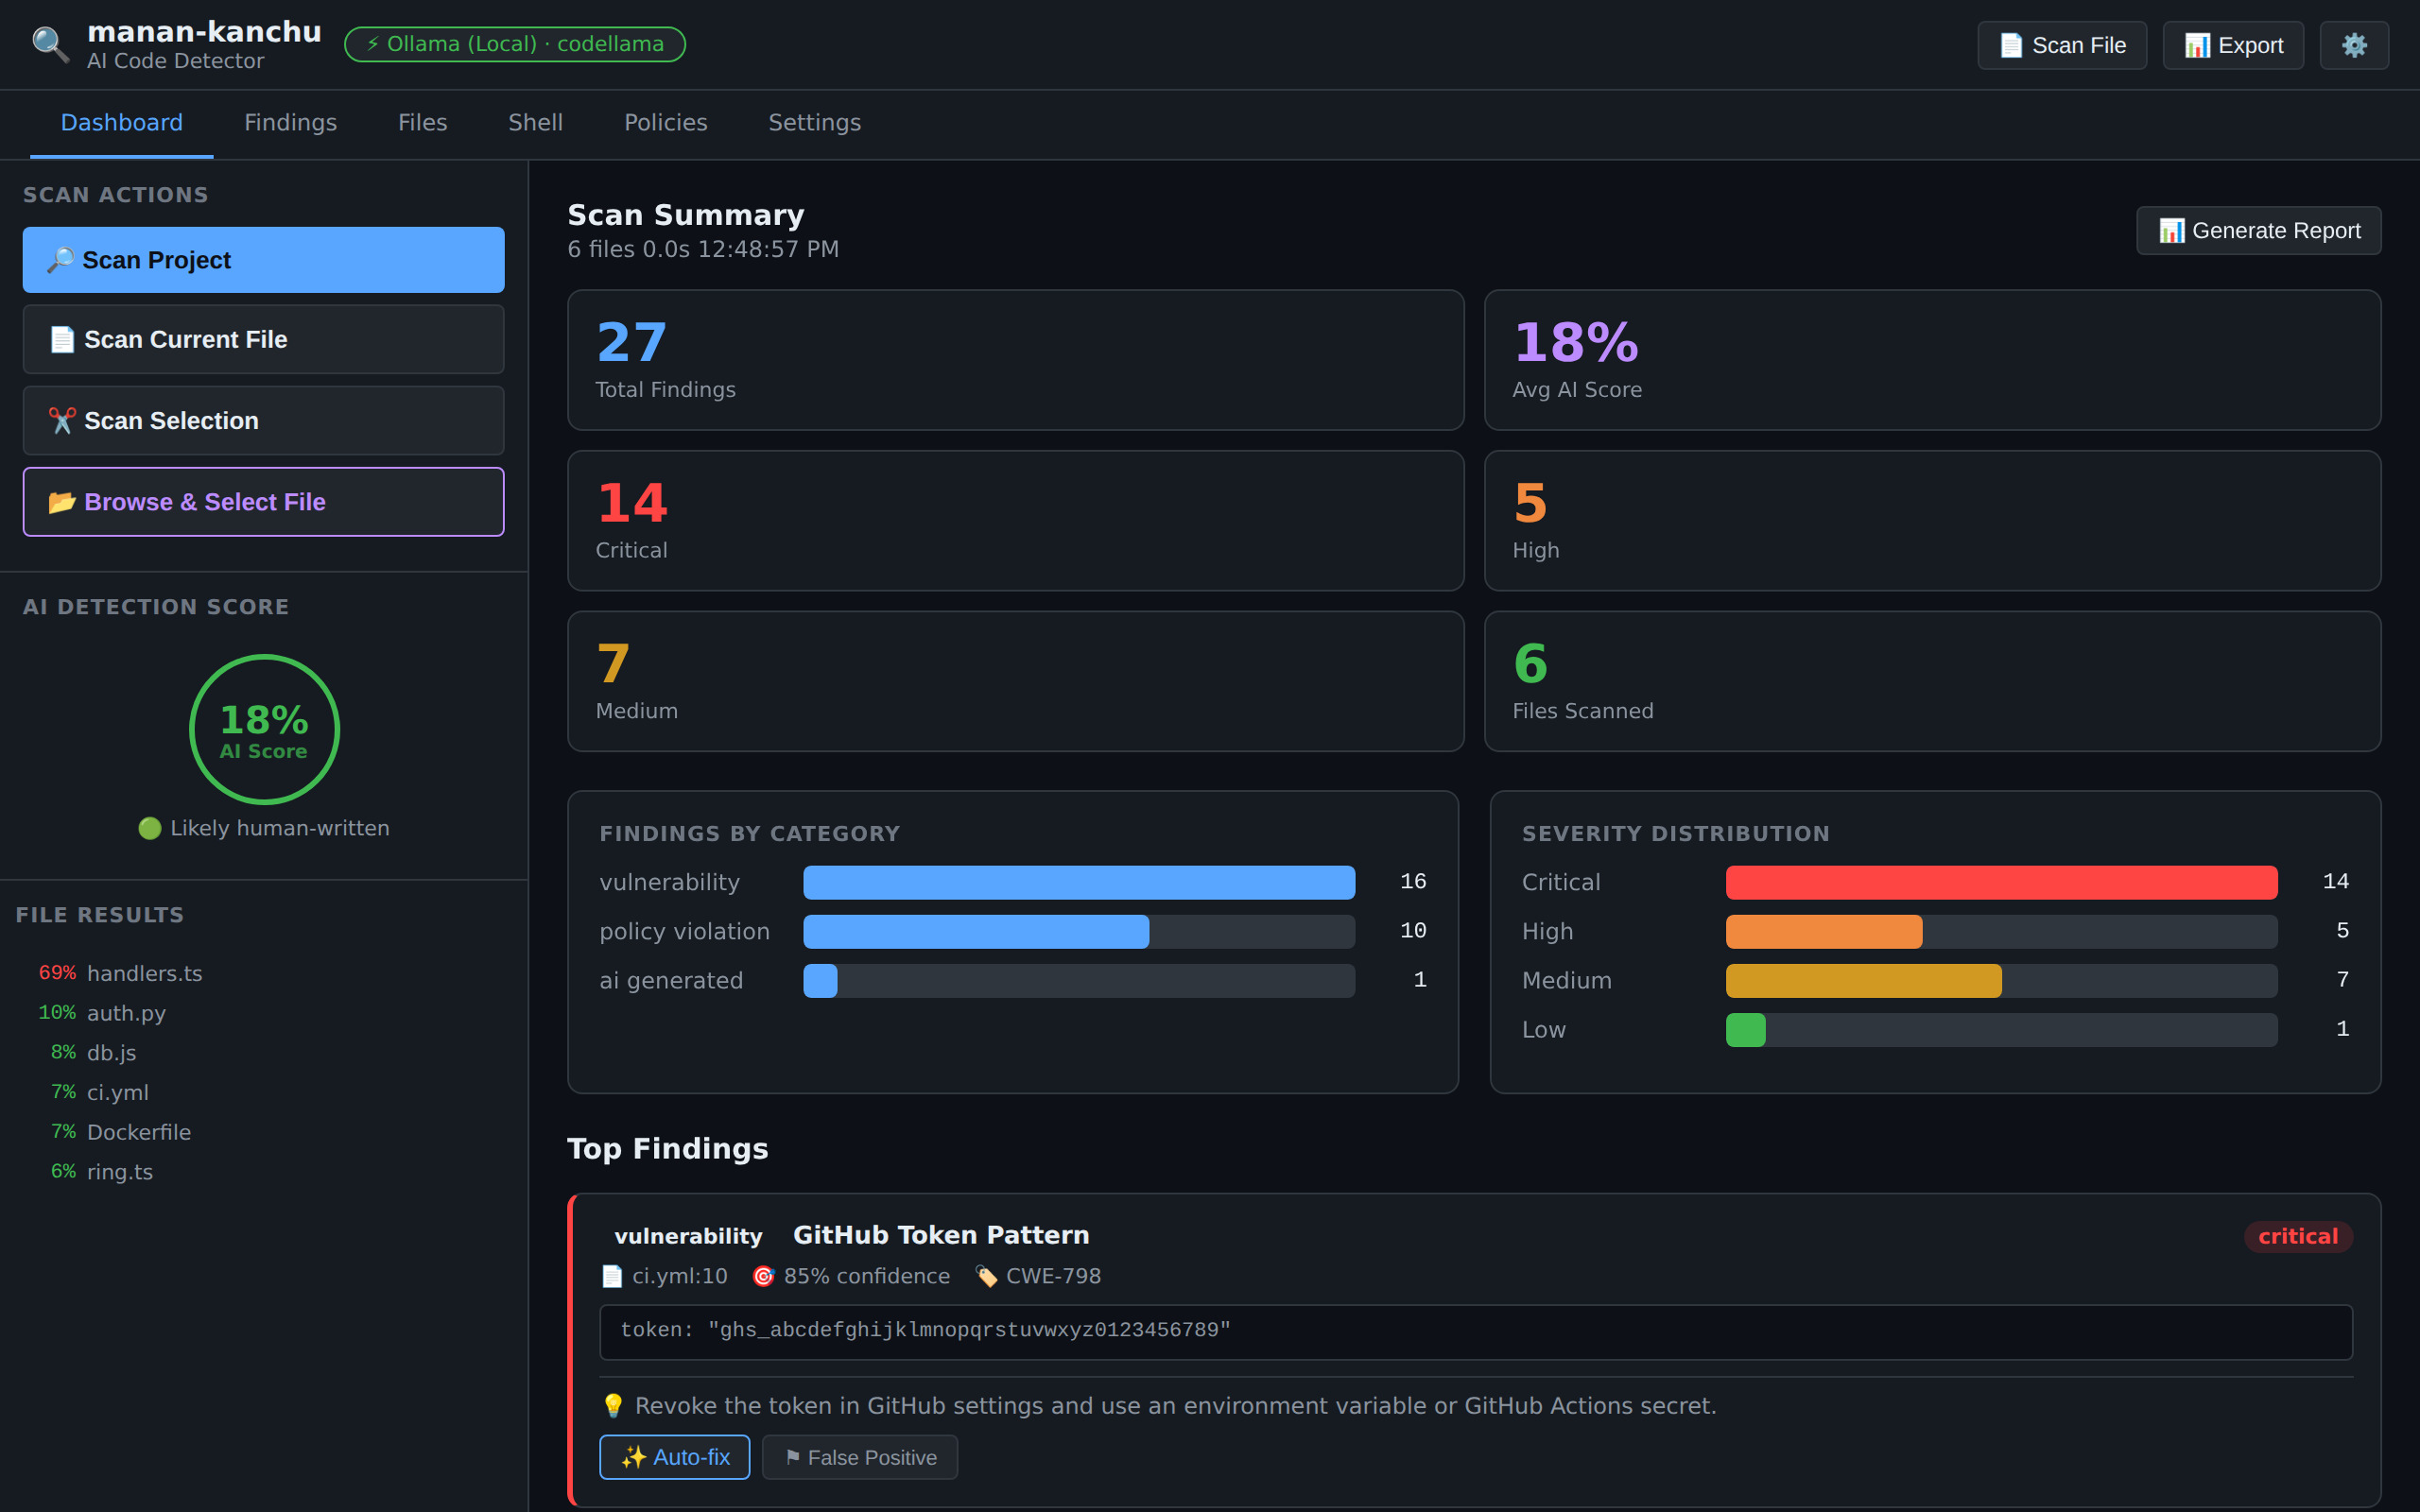Generate Report for scan summary
The height and width of the screenshot is (1512, 2420).
click(2258, 231)
